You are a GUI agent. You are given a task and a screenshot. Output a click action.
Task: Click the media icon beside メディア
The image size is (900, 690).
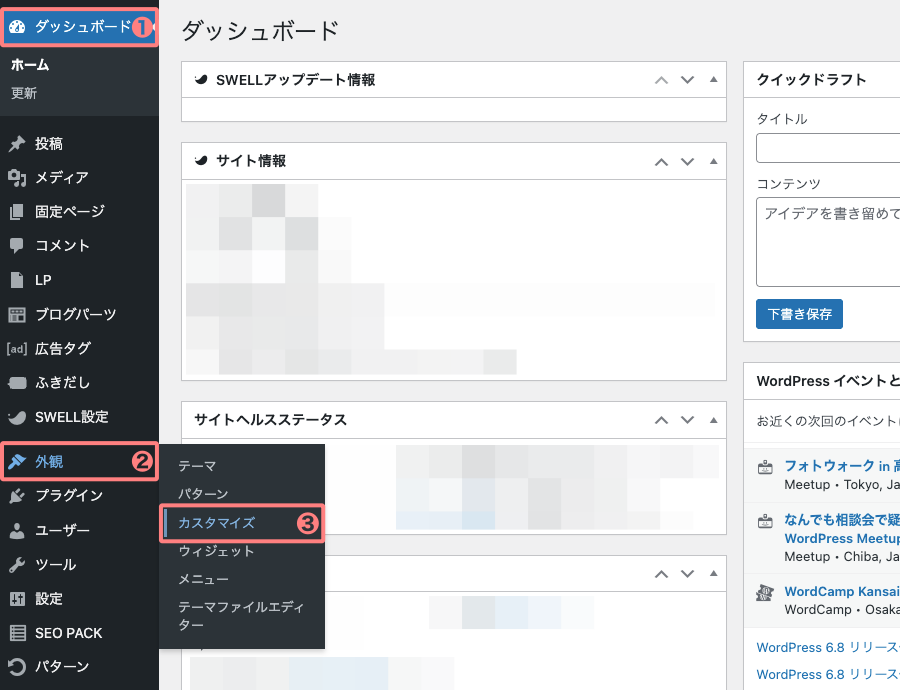point(17,178)
